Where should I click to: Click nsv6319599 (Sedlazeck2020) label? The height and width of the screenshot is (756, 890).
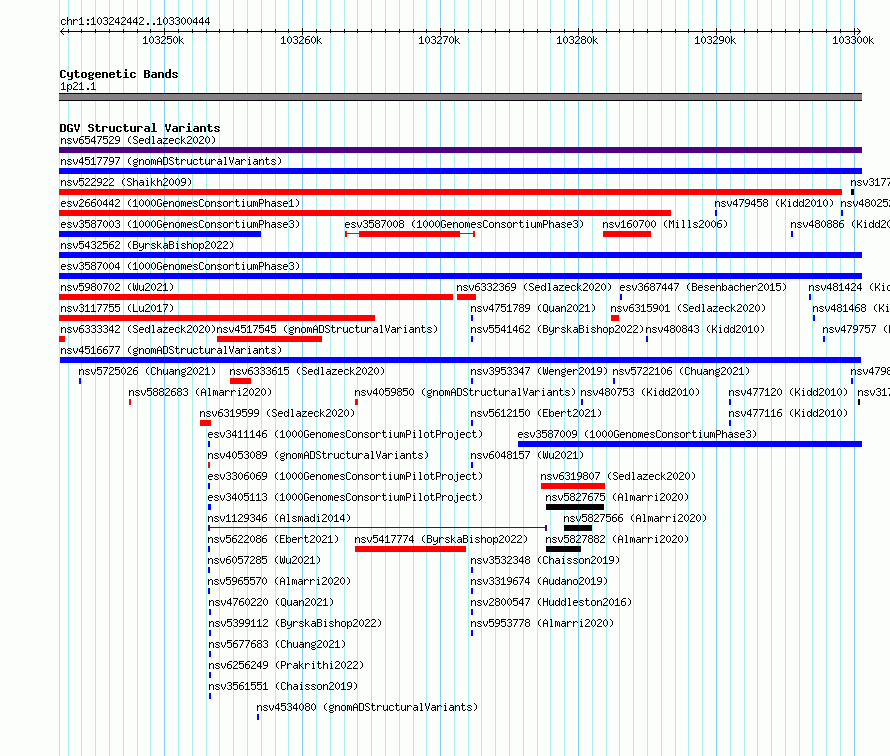[277, 413]
